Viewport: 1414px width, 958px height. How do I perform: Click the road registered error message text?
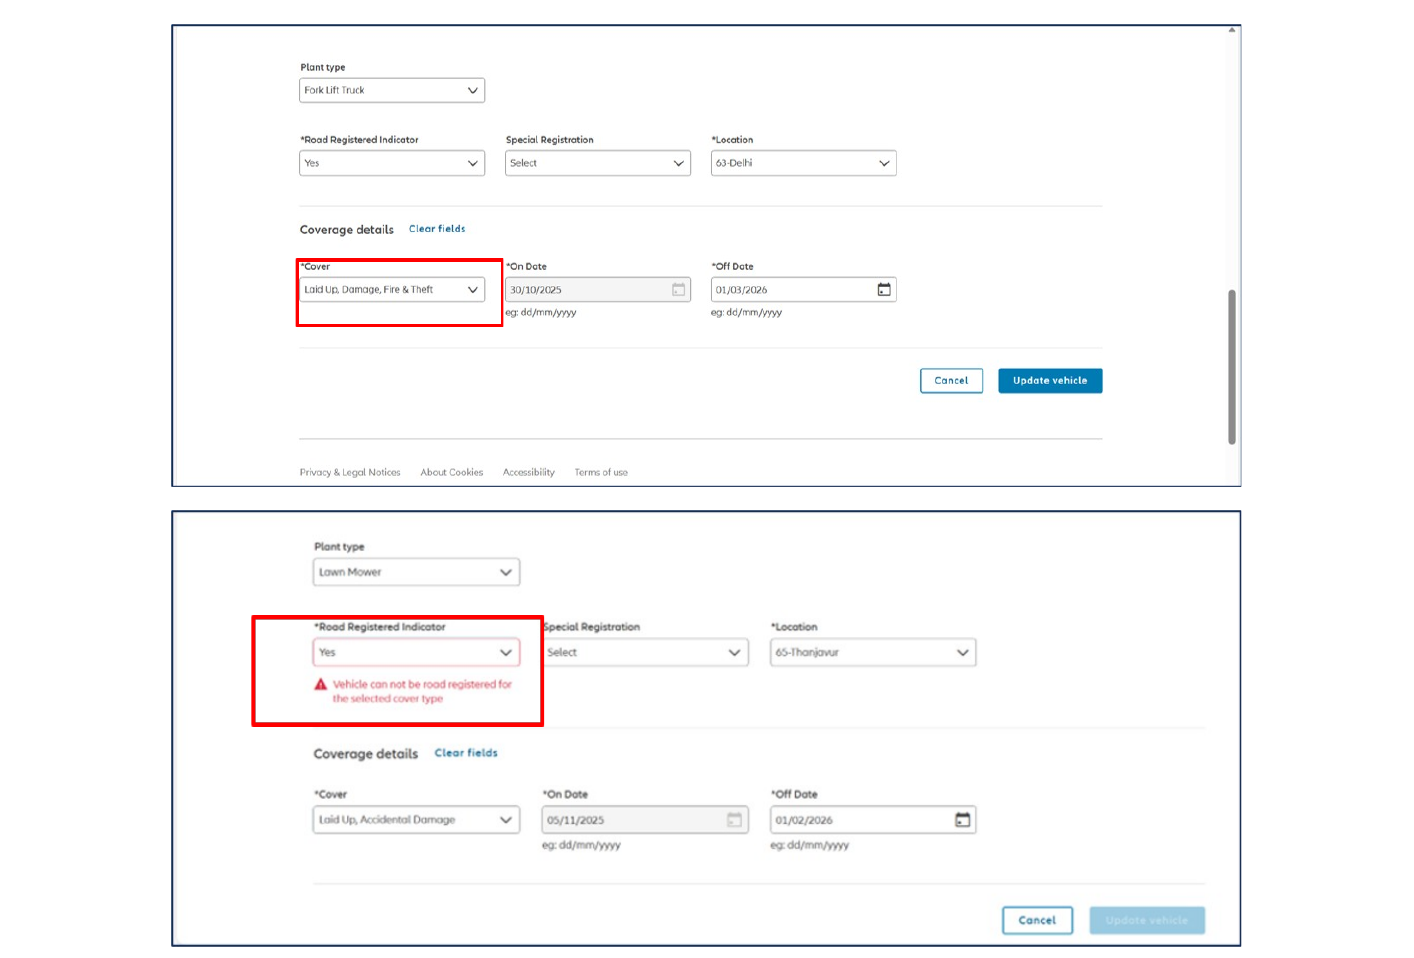422,692
